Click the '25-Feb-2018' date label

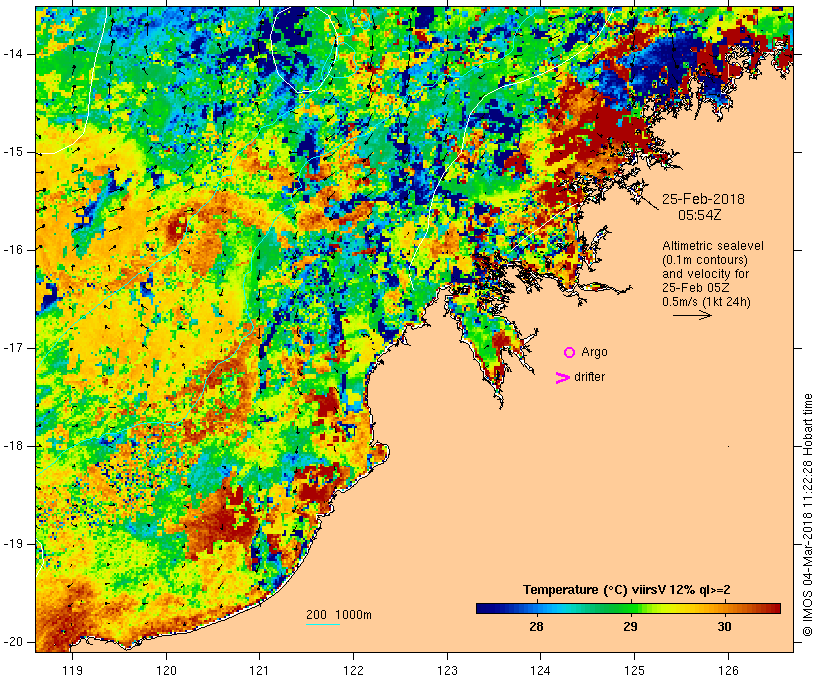703,199
